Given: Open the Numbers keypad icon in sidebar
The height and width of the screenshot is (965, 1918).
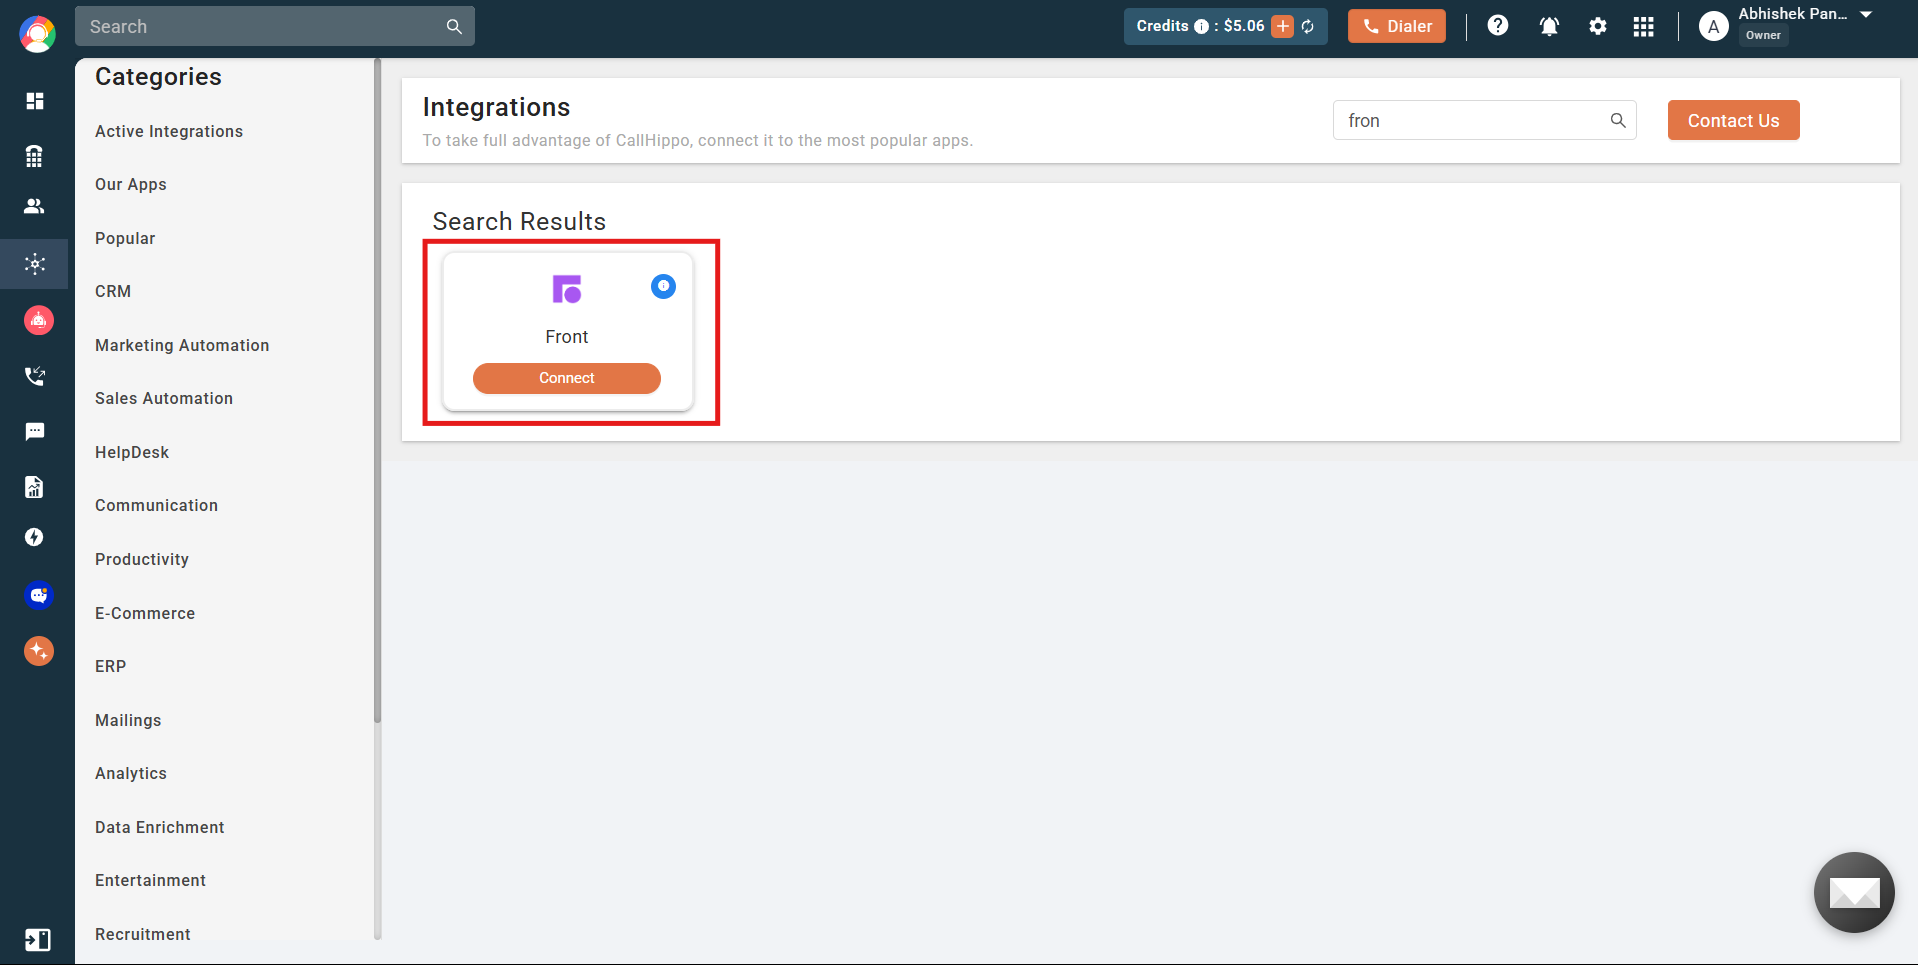Looking at the screenshot, I should click(35, 156).
